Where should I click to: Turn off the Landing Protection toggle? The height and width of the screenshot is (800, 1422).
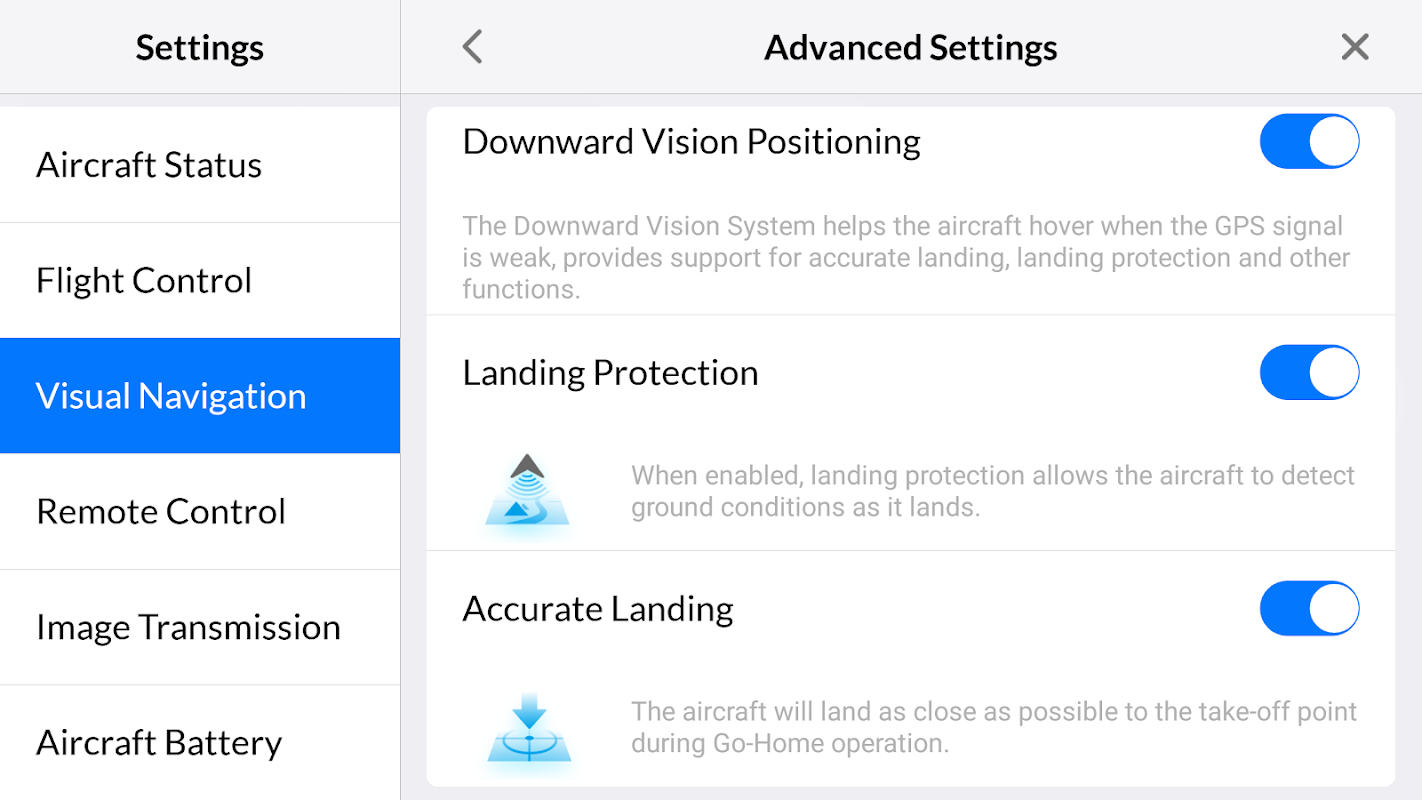[x=1309, y=373]
